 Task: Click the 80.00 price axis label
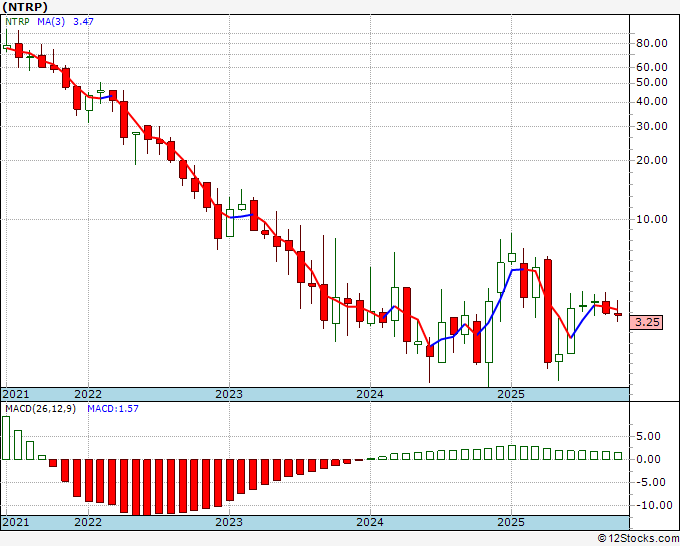coord(652,43)
